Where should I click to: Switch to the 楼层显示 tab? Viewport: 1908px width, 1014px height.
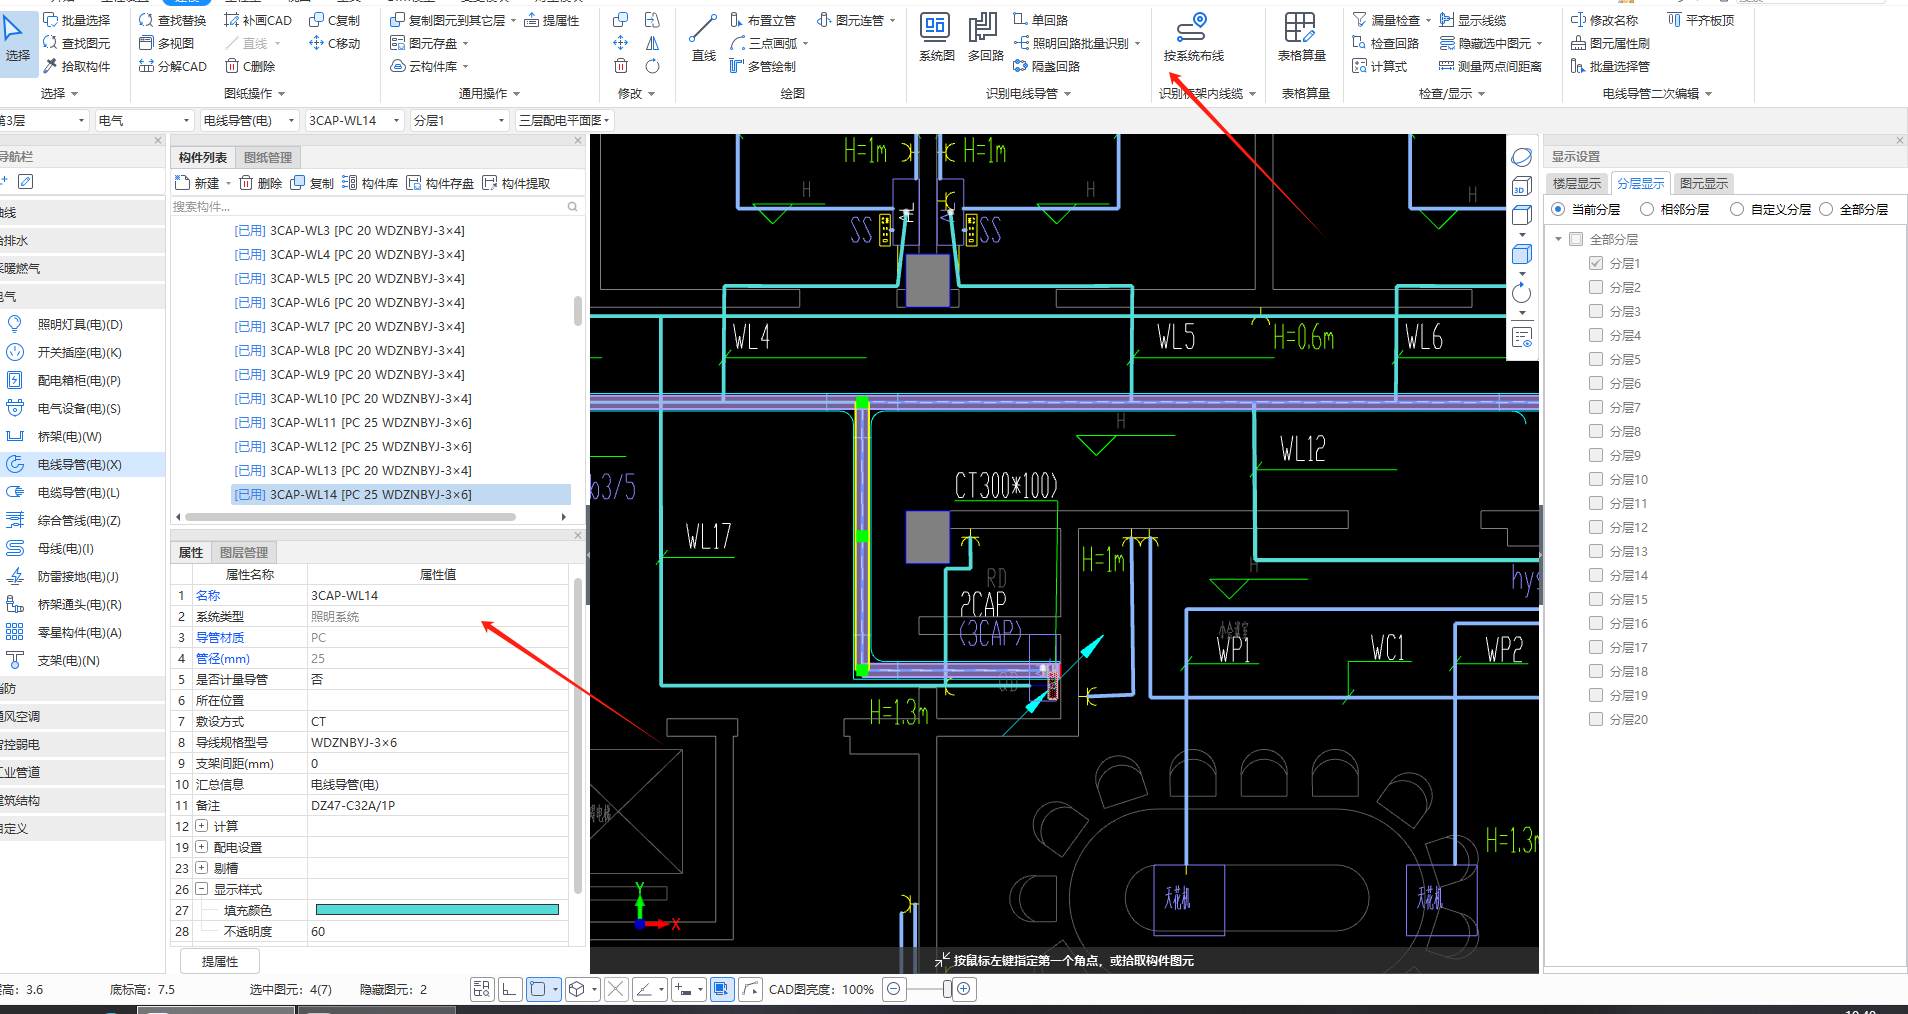pos(1577,183)
